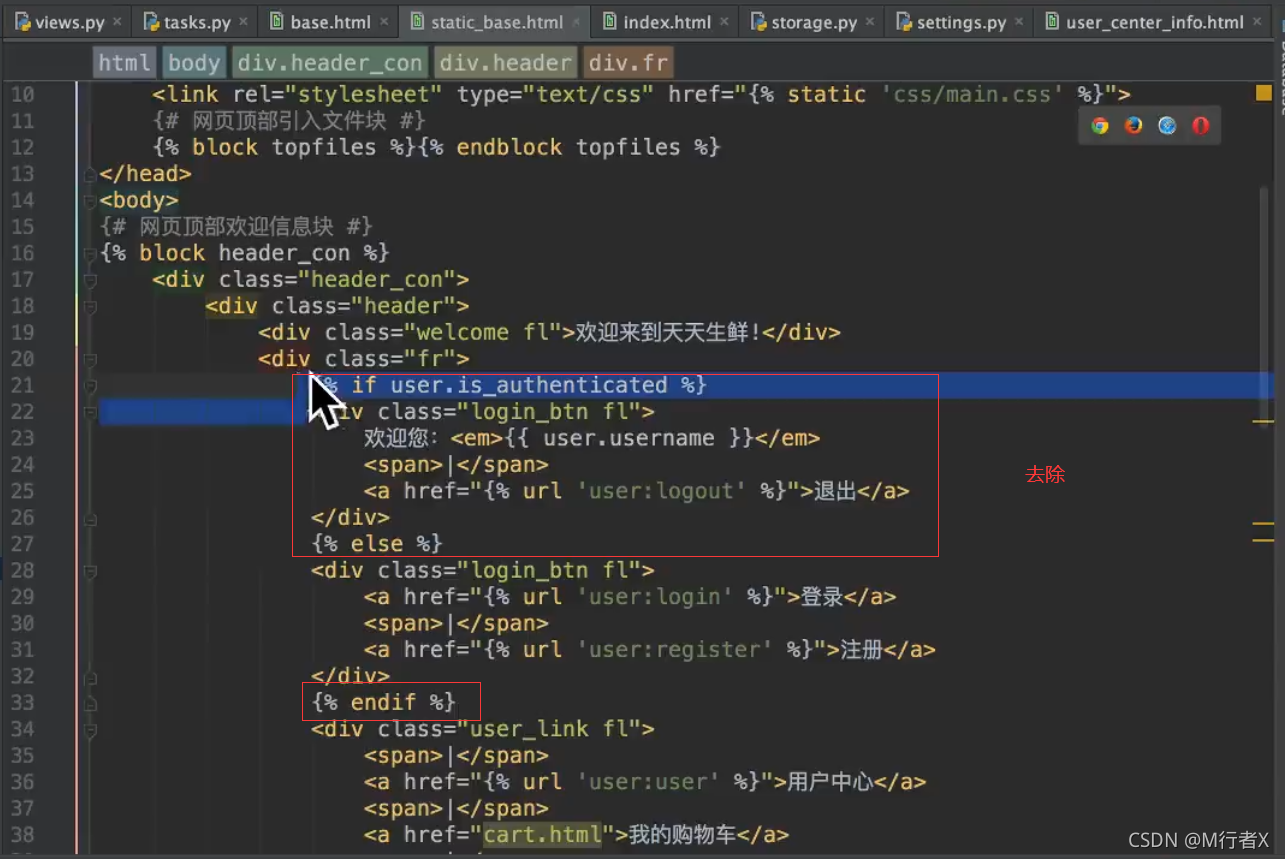Click the 用户中心 link text
Image resolution: width=1285 pixels, height=859 pixels.
click(830, 782)
